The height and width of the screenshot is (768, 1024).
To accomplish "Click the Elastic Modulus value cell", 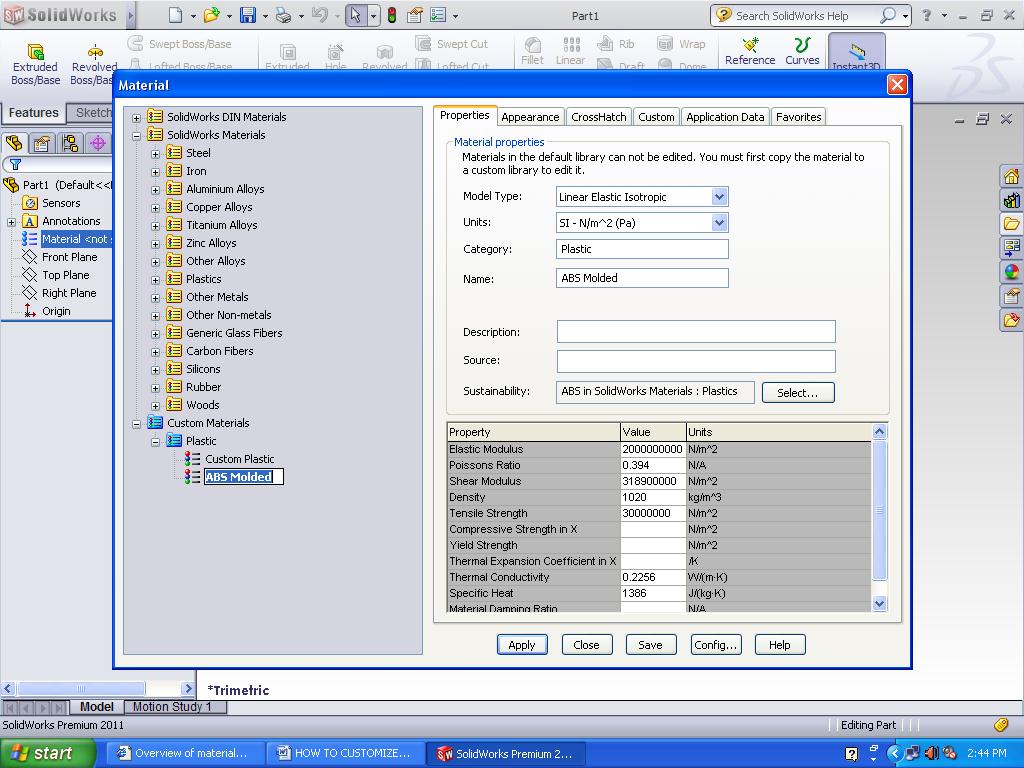I will [x=652, y=449].
